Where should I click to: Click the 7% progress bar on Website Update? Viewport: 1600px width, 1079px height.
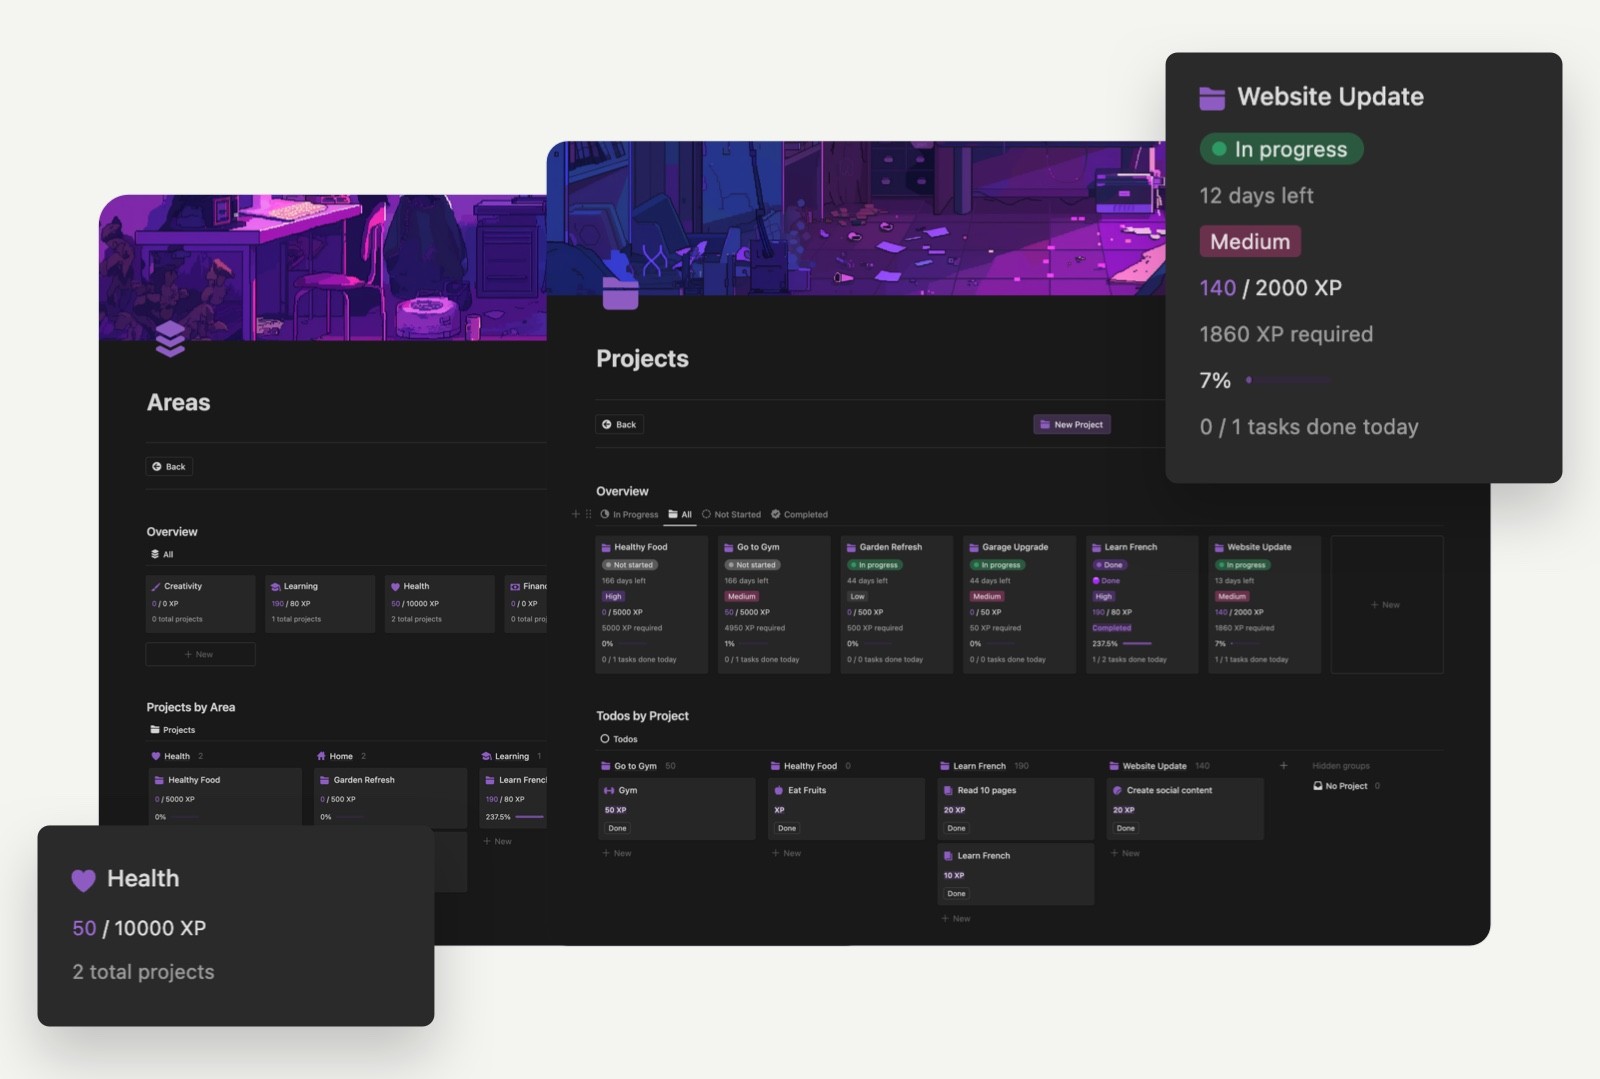pyautogui.click(x=1290, y=381)
